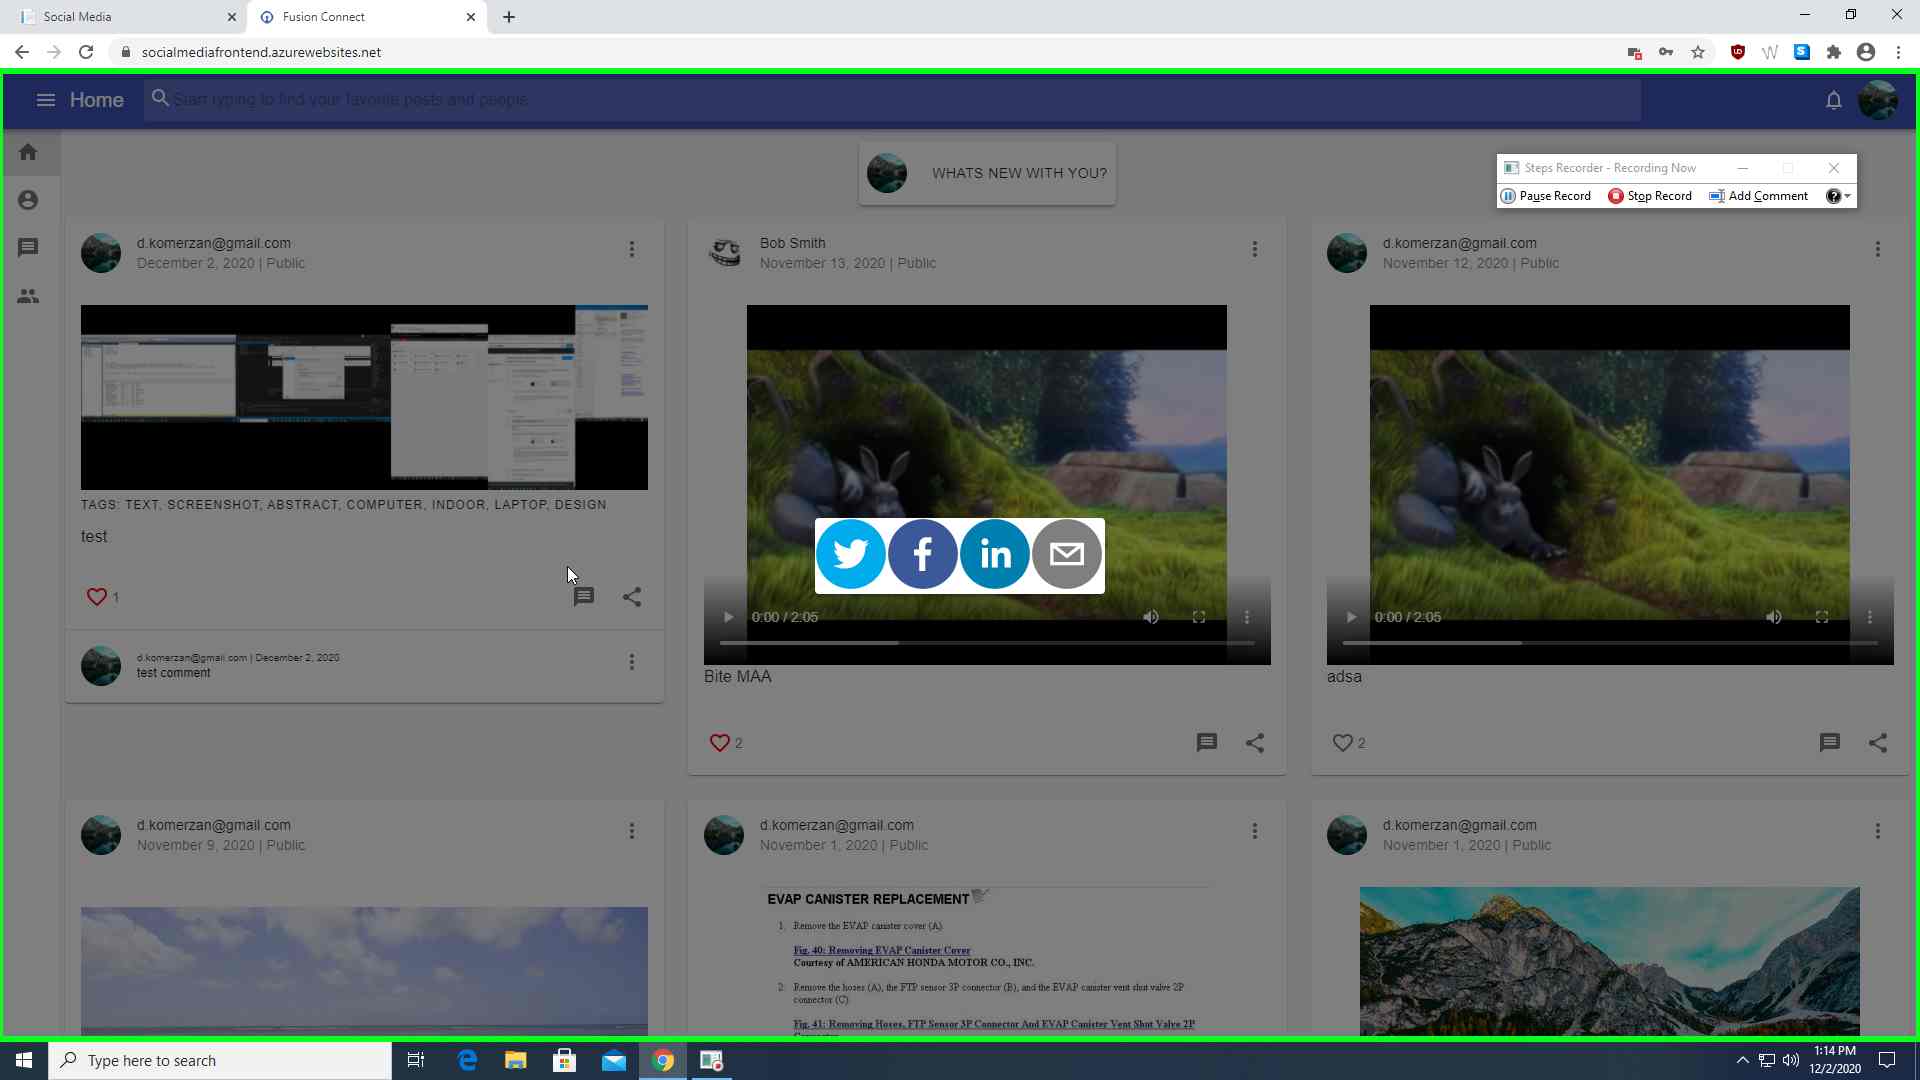Open the Friends sidebar icon
The image size is (1920, 1080).
click(x=28, y=296)
